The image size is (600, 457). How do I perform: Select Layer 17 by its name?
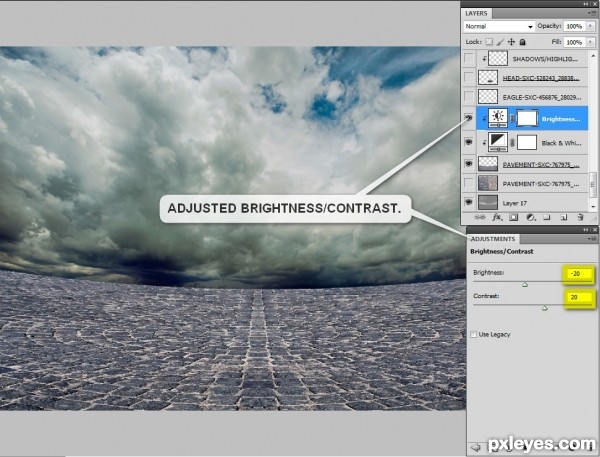tap(515, 203)
